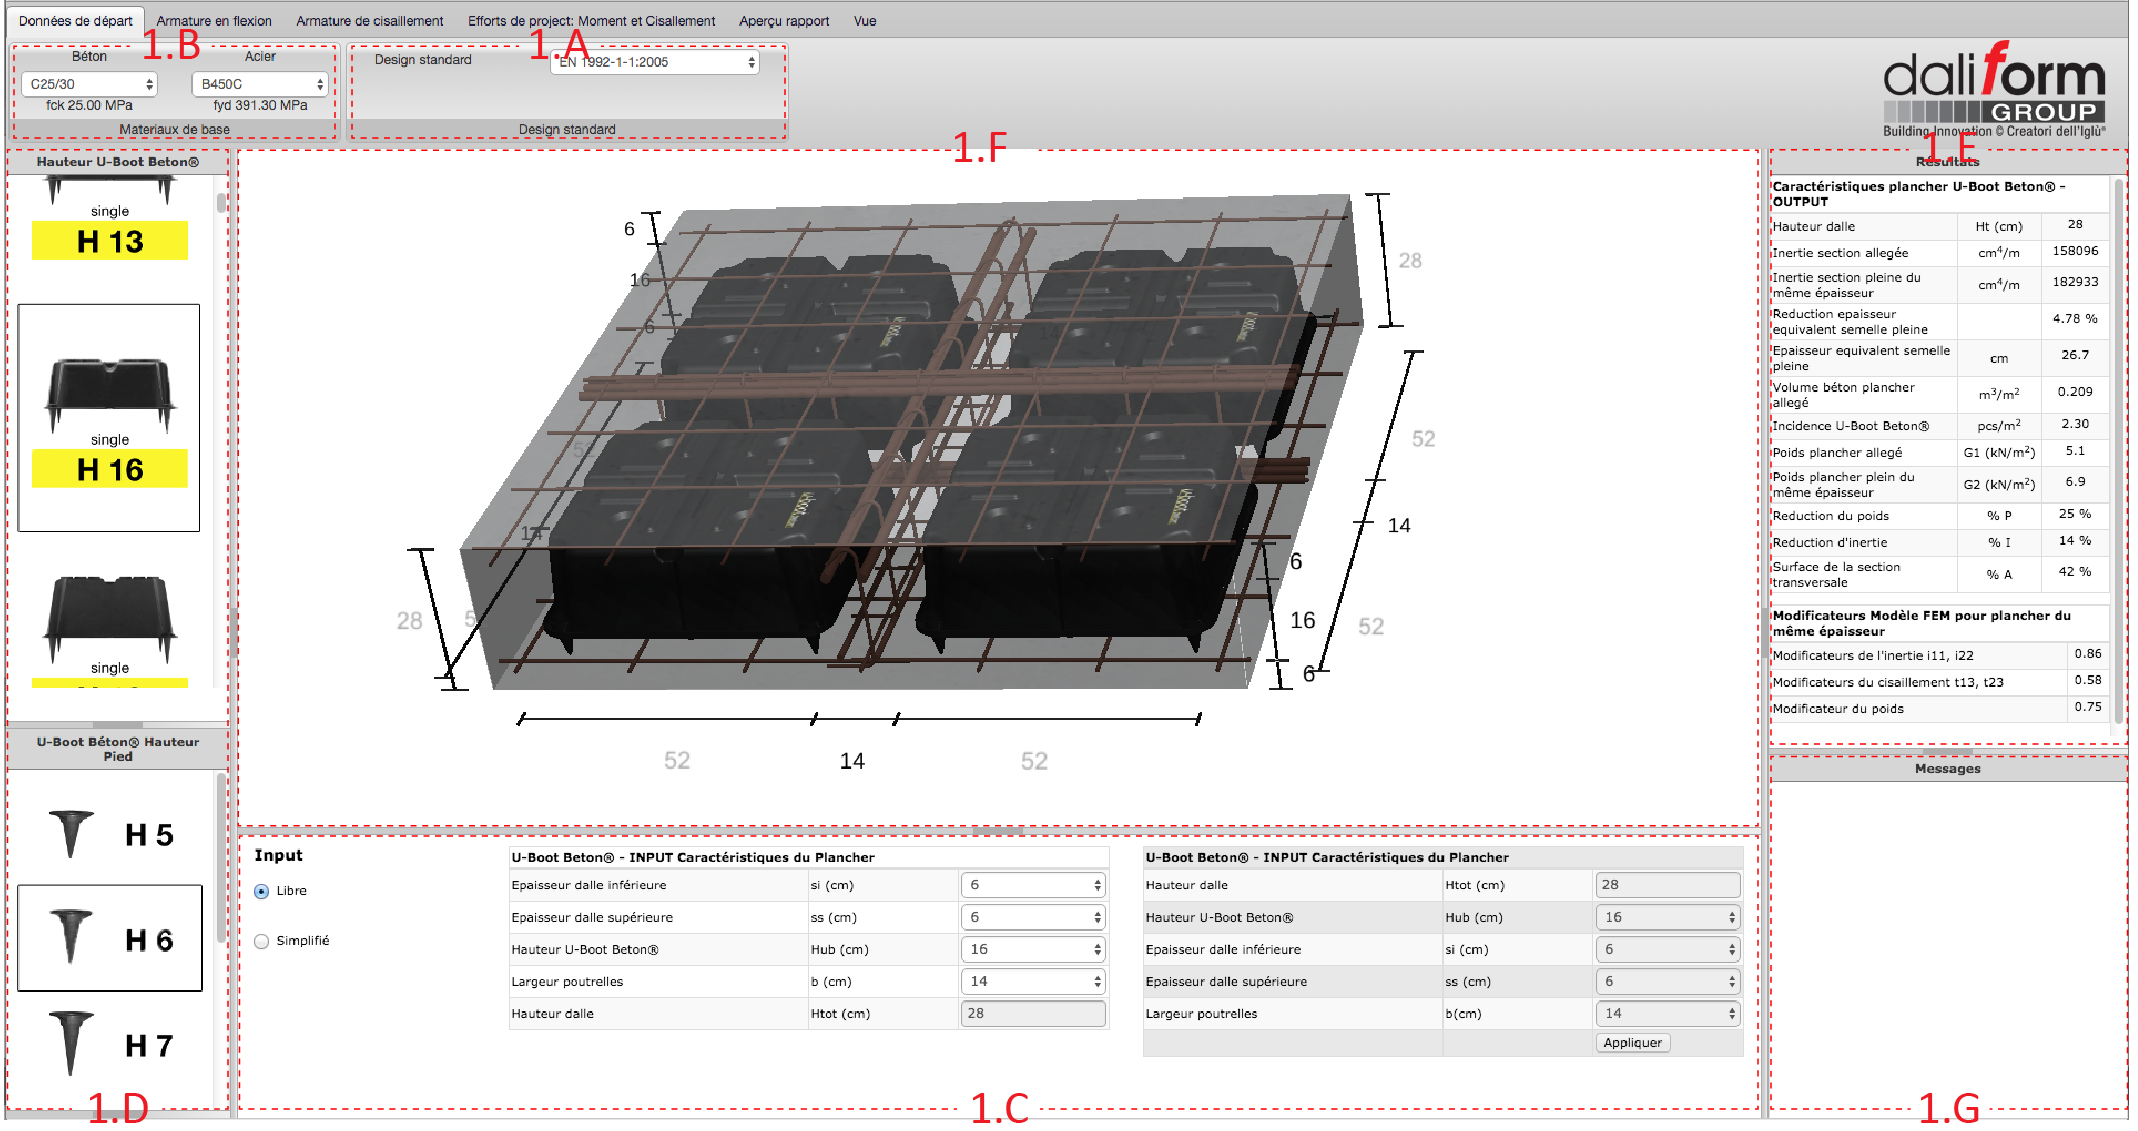Open the ss (cm) dropdown in right input table
The image size is (2138, 1131).
pyautogui.click(x=1667, y=981)
